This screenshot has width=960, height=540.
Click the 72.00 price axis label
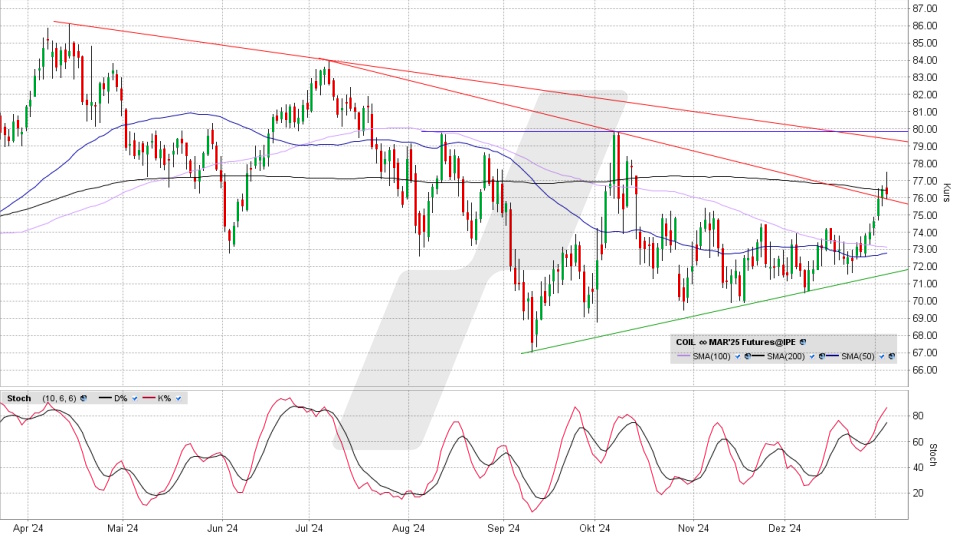coord(924,267)
